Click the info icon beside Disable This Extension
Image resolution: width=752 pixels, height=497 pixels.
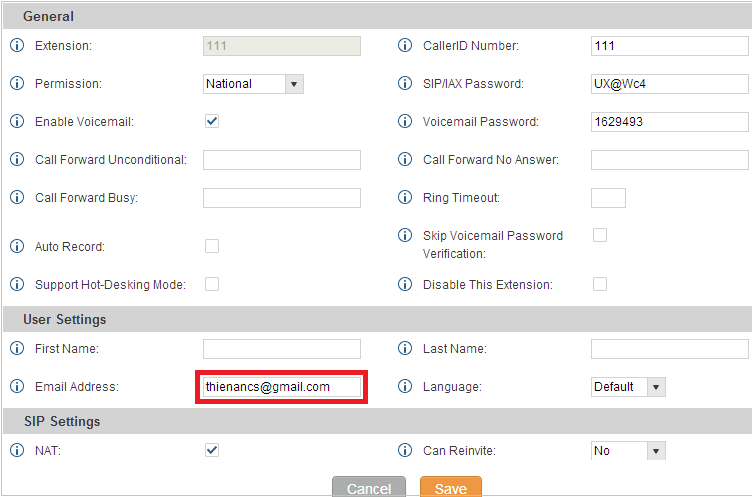point(405,284)
